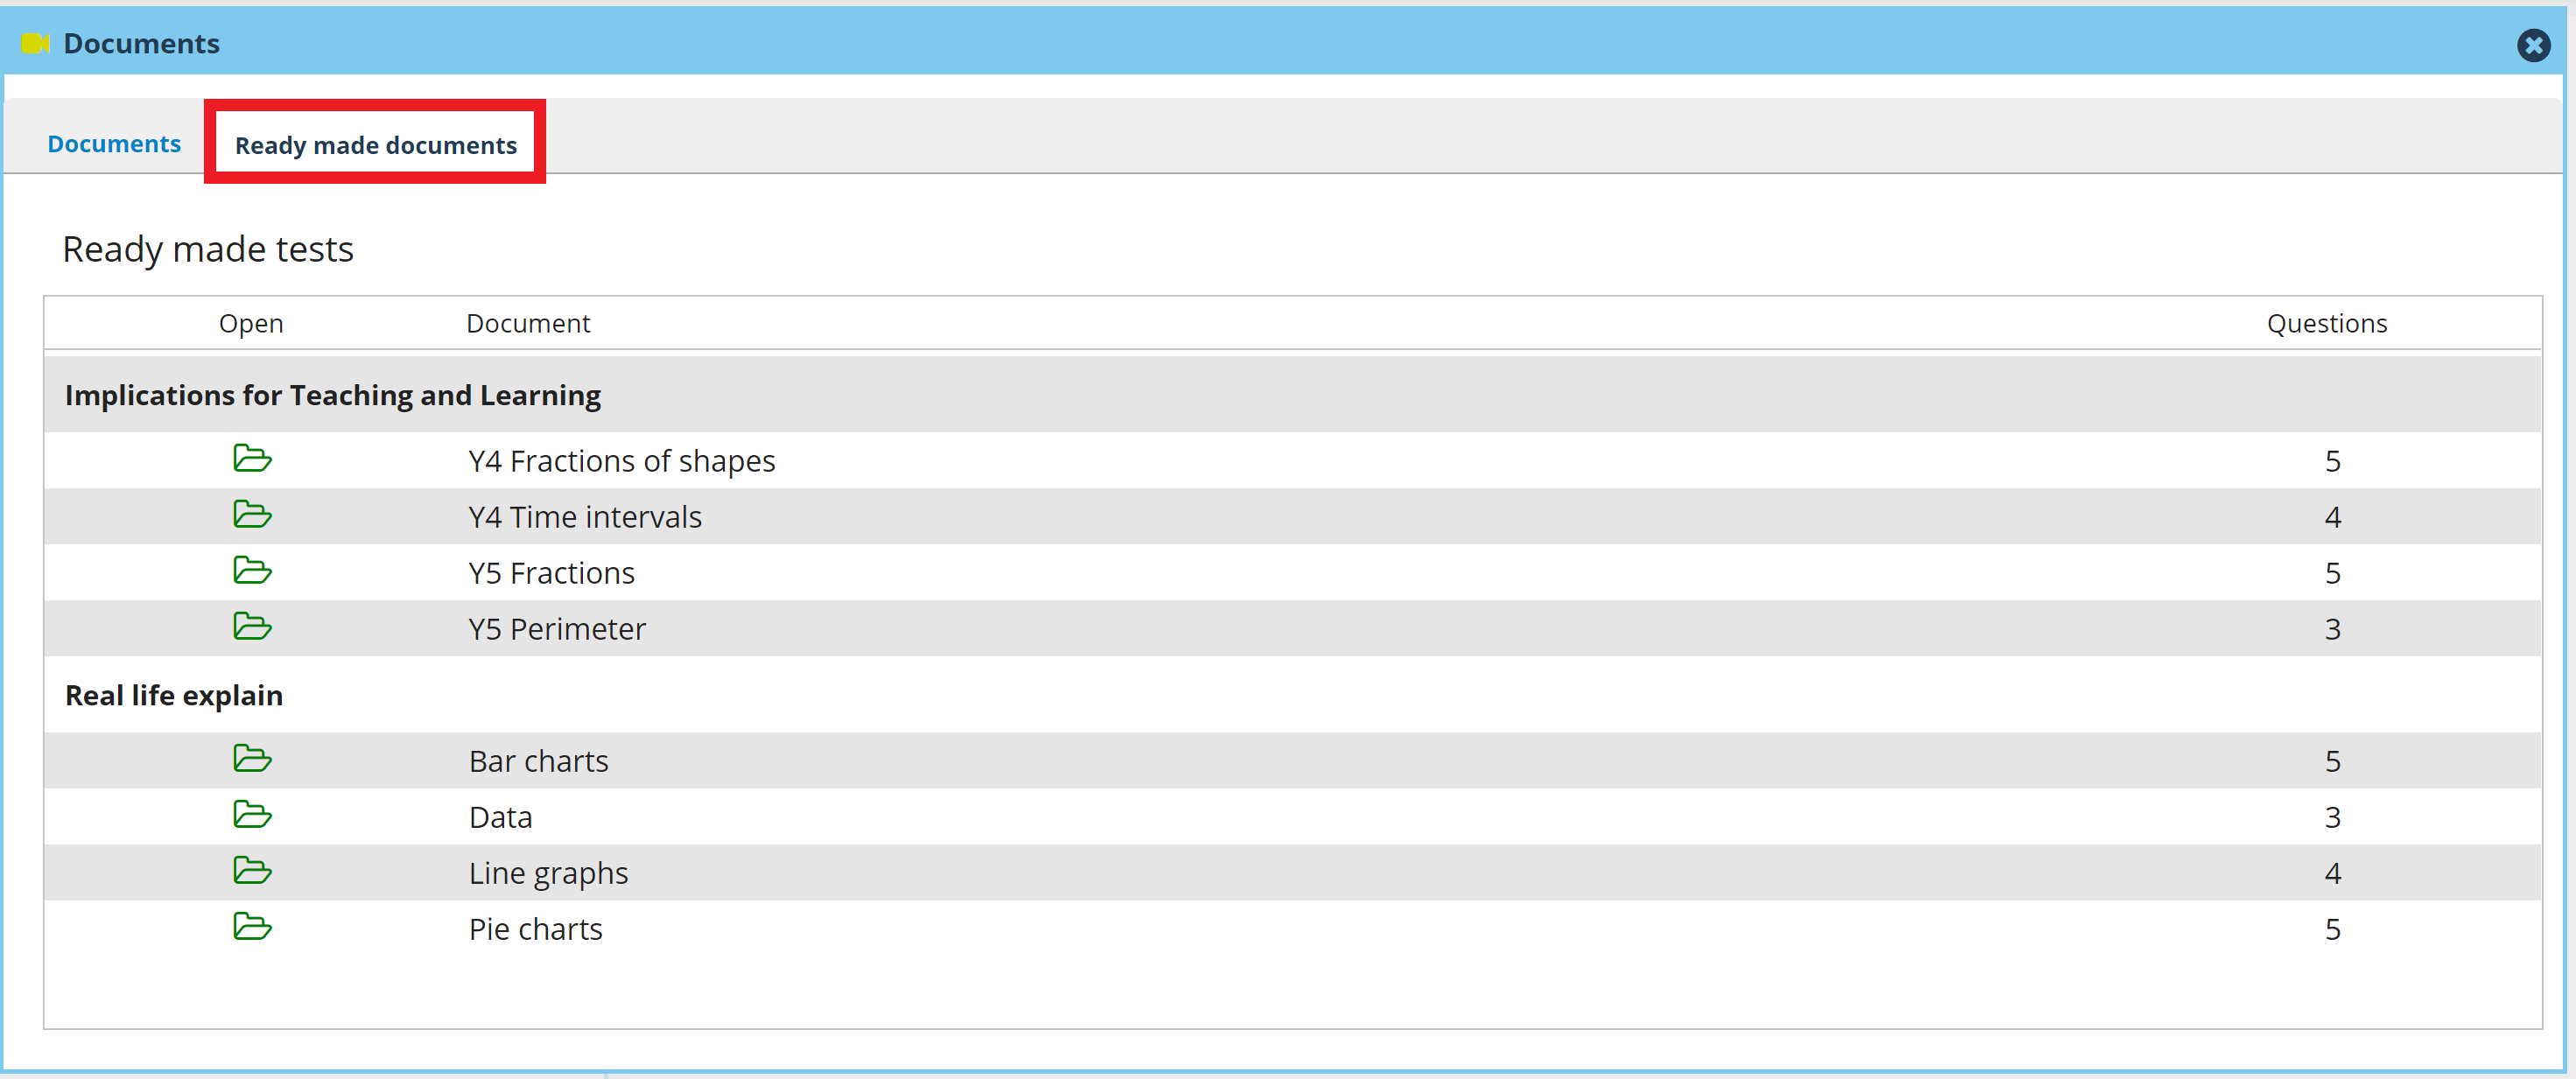The width and height of the screenshot is (2576, 1079).
Task: Click the Questions column header
Action: click(x=2326, y=324)
